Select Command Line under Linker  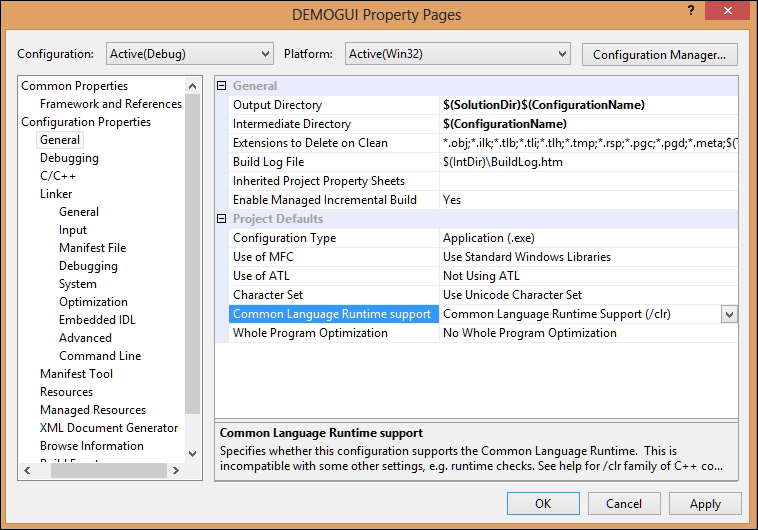(100, 355)
